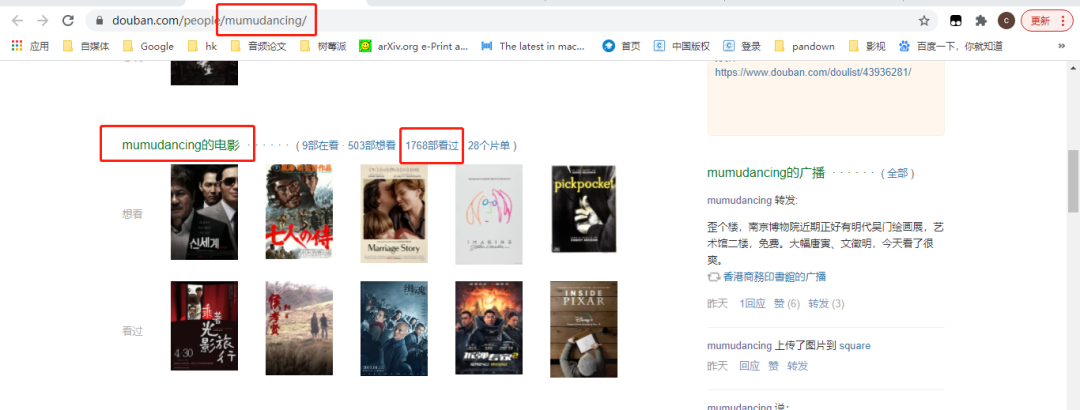Click the 看过 row label

(x=132, y=331)
